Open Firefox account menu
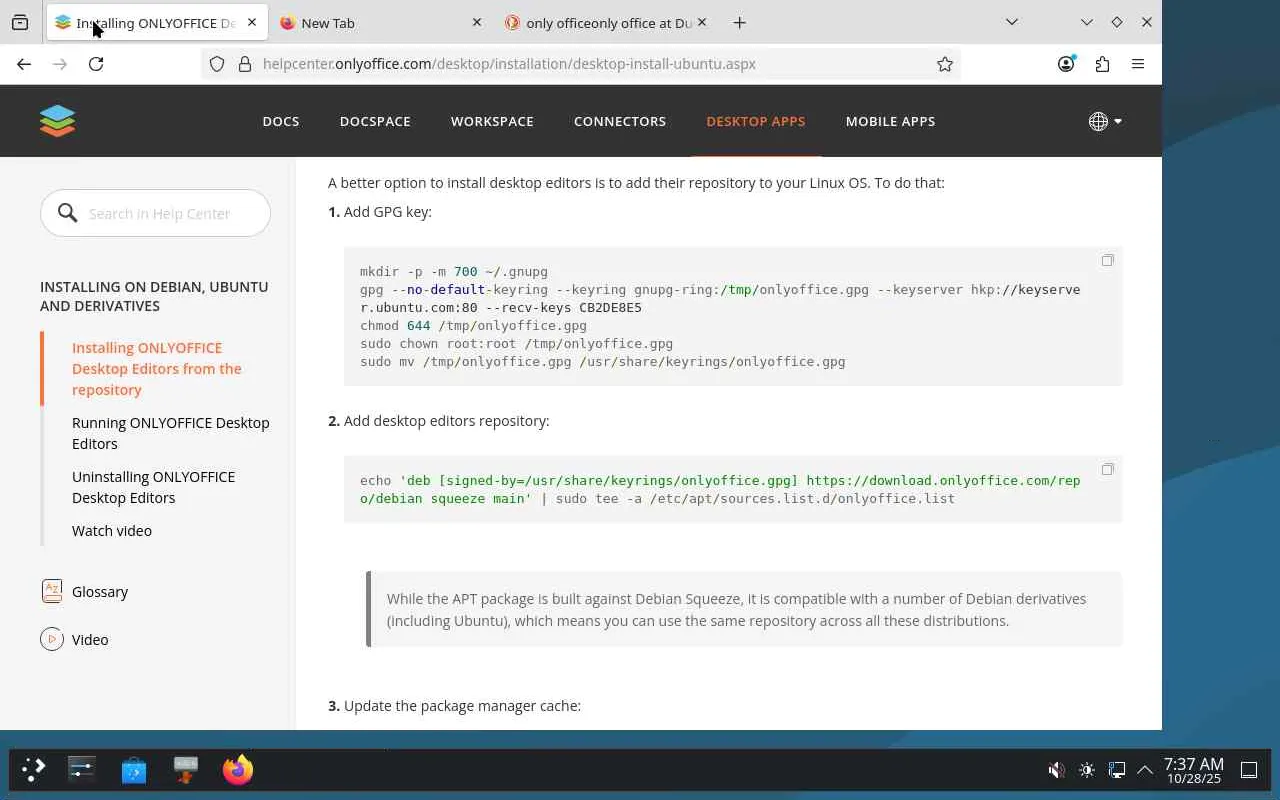The height and width of the screenshot is (800, 1280). 1066,64
